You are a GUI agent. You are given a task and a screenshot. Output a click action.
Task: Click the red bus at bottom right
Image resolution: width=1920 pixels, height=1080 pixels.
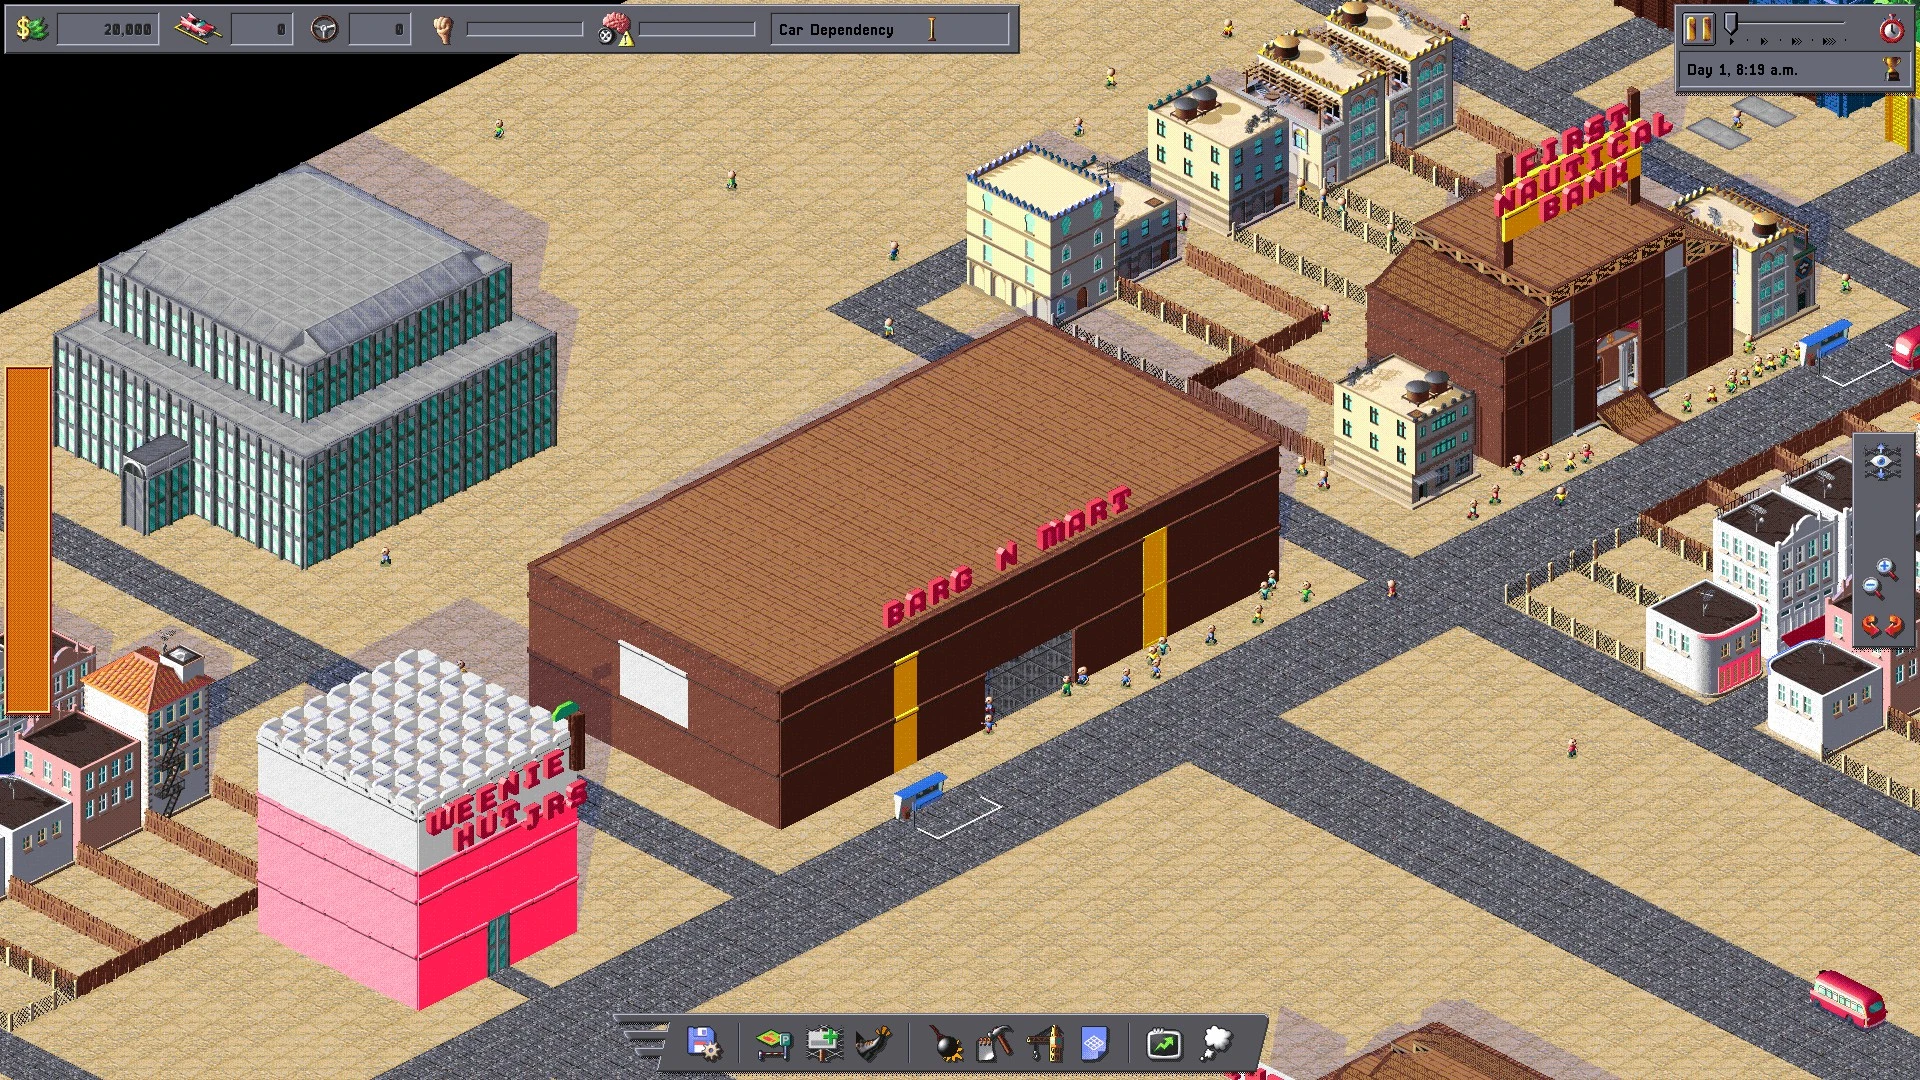[x=1848, y=998]
